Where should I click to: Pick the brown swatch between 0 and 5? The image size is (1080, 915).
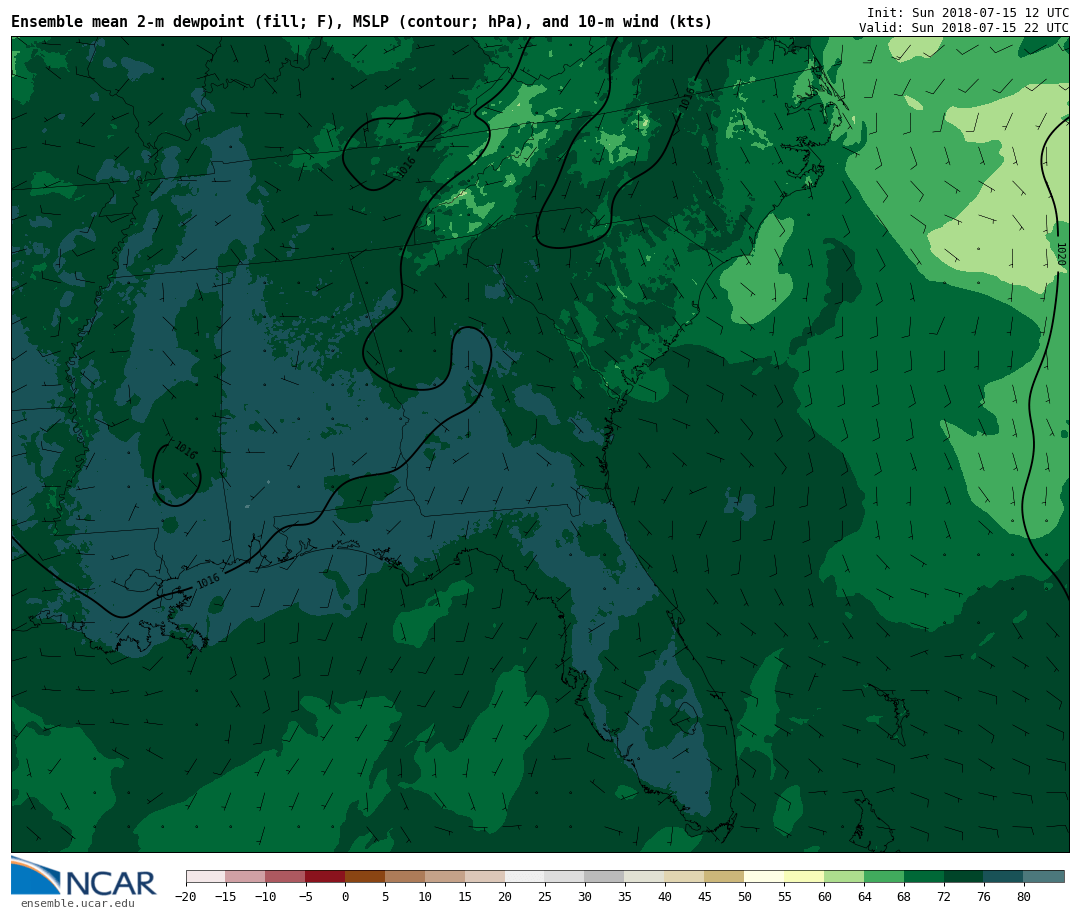[365, 877]
